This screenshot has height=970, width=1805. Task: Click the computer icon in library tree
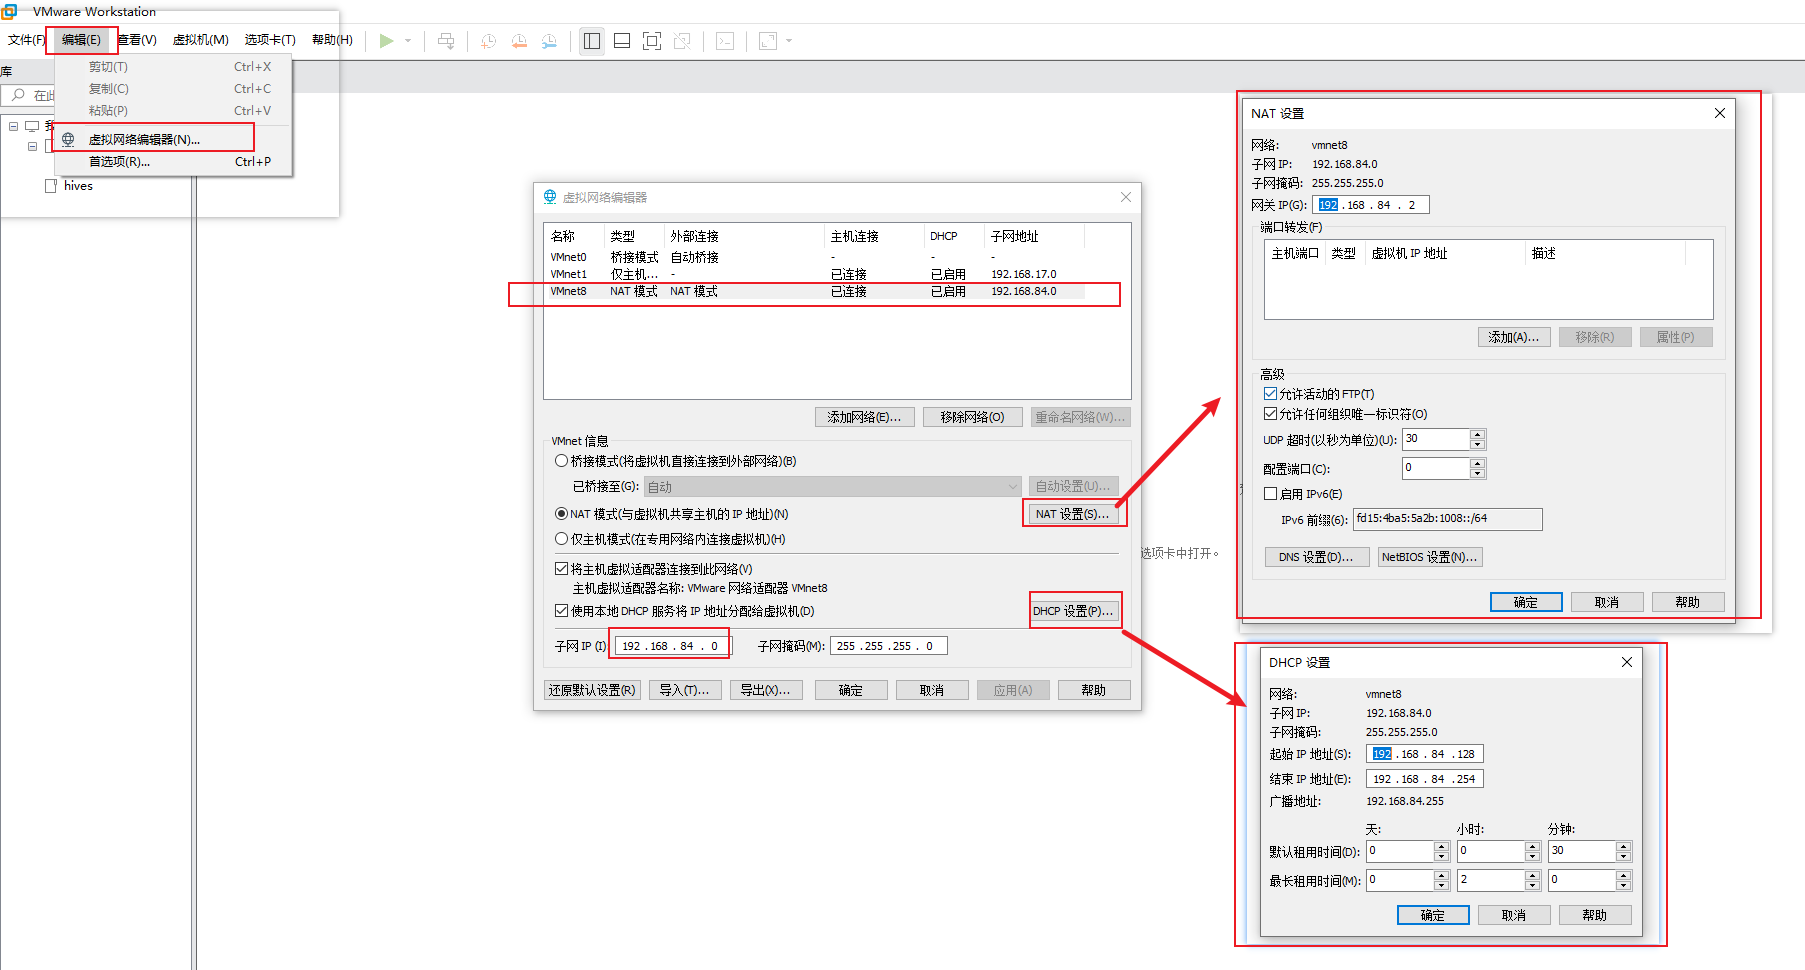coord(32,126)
